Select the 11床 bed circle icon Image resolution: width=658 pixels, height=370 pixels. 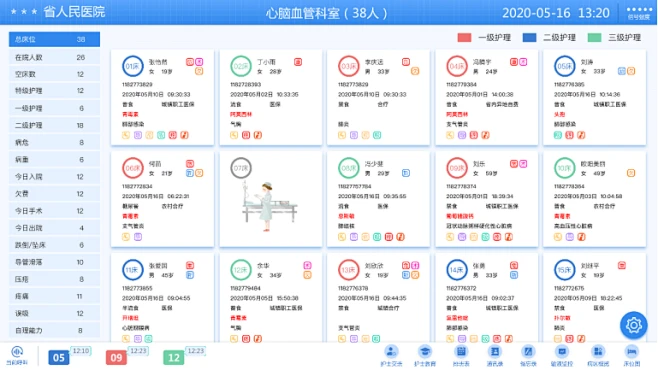(133, 270)
